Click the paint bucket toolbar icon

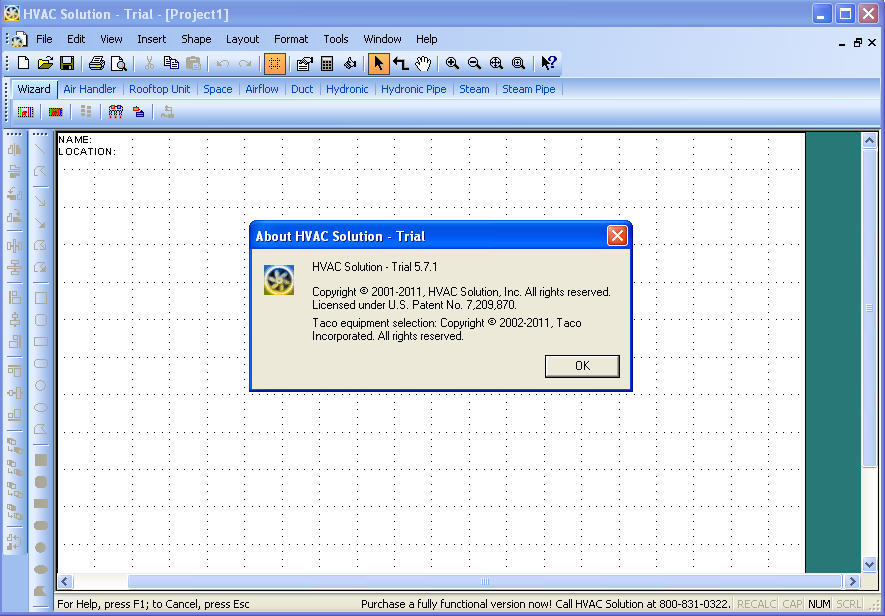[349, 63]
